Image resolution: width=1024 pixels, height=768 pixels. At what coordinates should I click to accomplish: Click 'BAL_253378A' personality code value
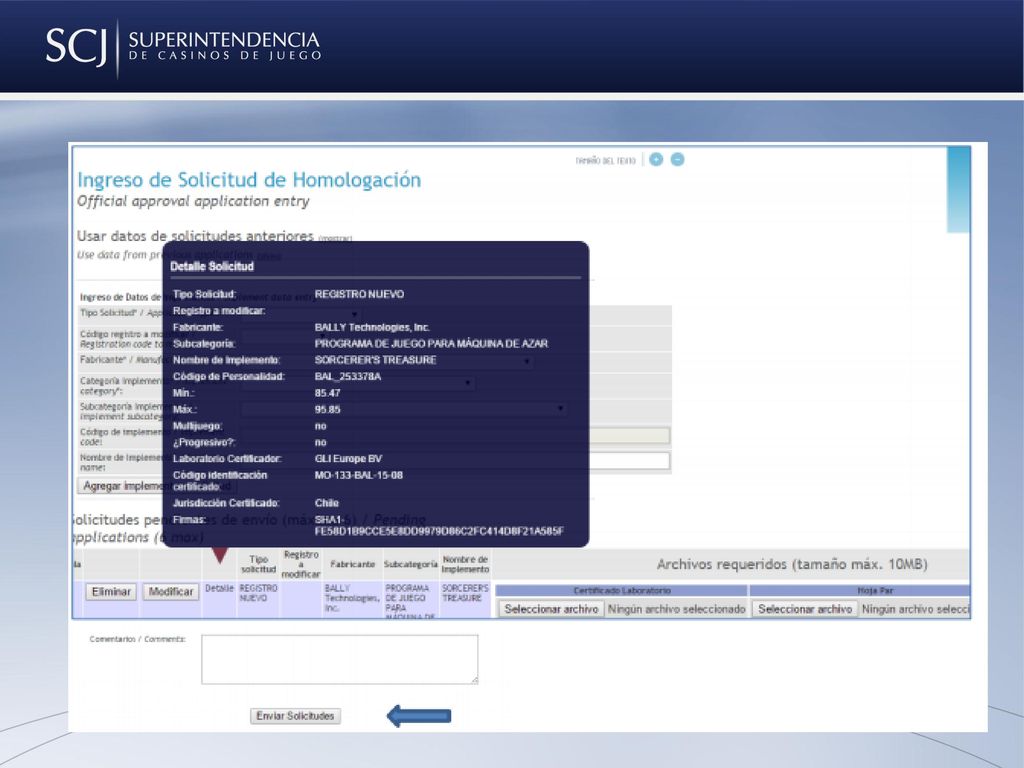[347, 377]
